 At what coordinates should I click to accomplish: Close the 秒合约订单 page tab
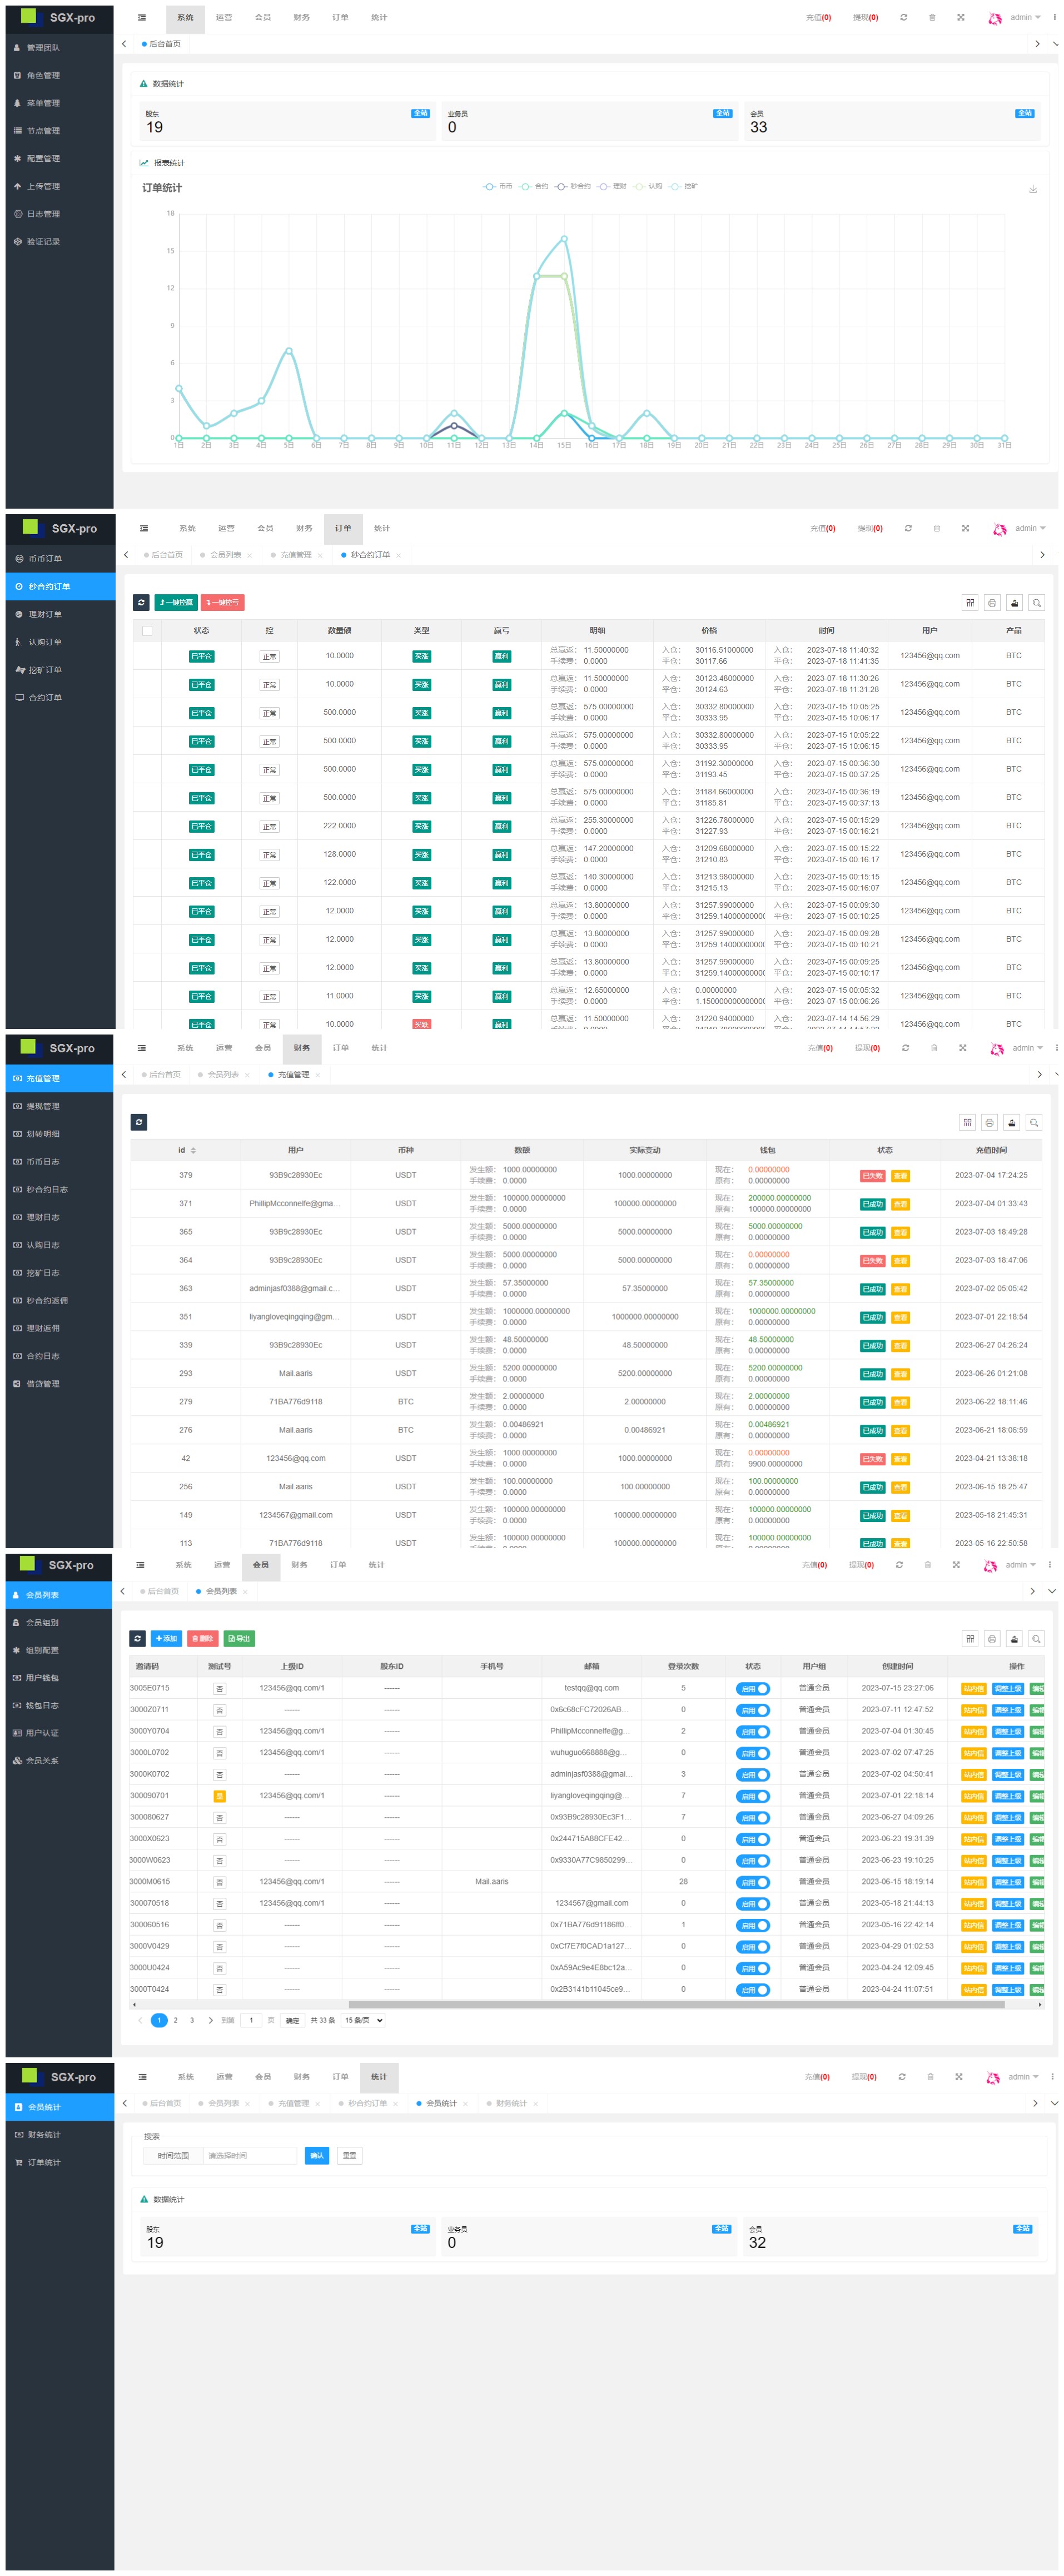[x=398, y=556]
